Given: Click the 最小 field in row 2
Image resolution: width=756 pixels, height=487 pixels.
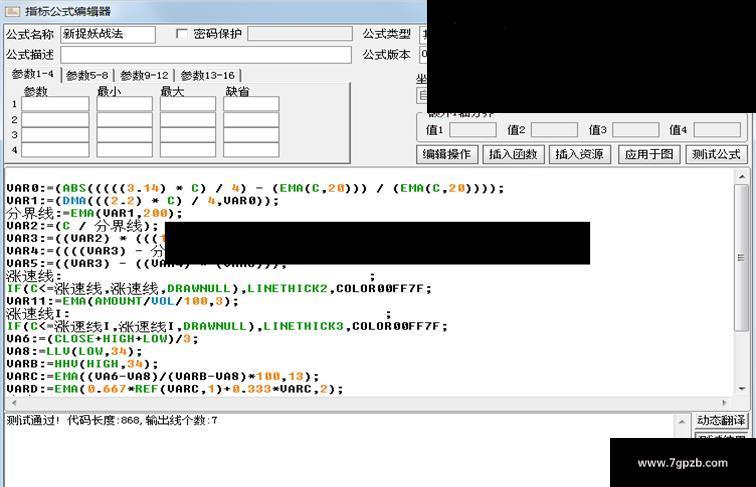Looking at the screenshot, I should [124, 119].
